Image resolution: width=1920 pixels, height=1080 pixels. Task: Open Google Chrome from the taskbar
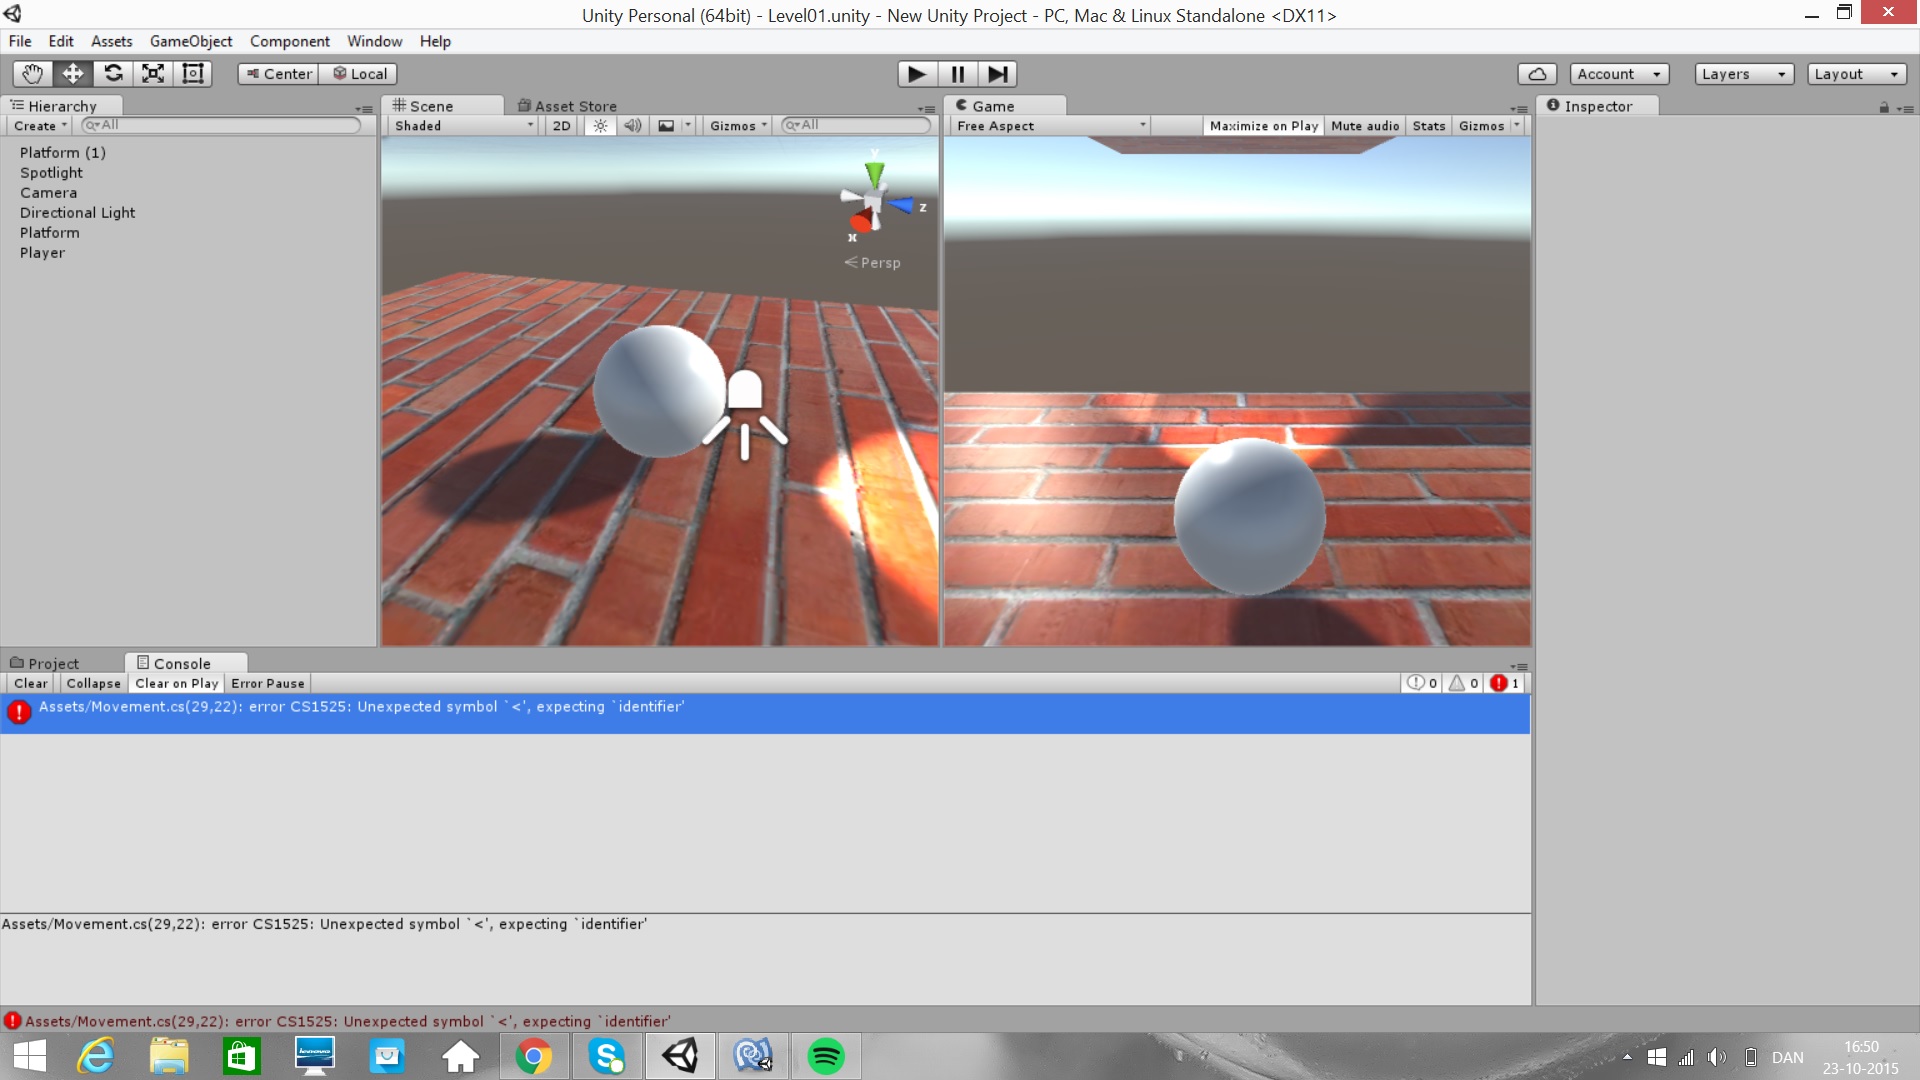tap(534, 1056)
